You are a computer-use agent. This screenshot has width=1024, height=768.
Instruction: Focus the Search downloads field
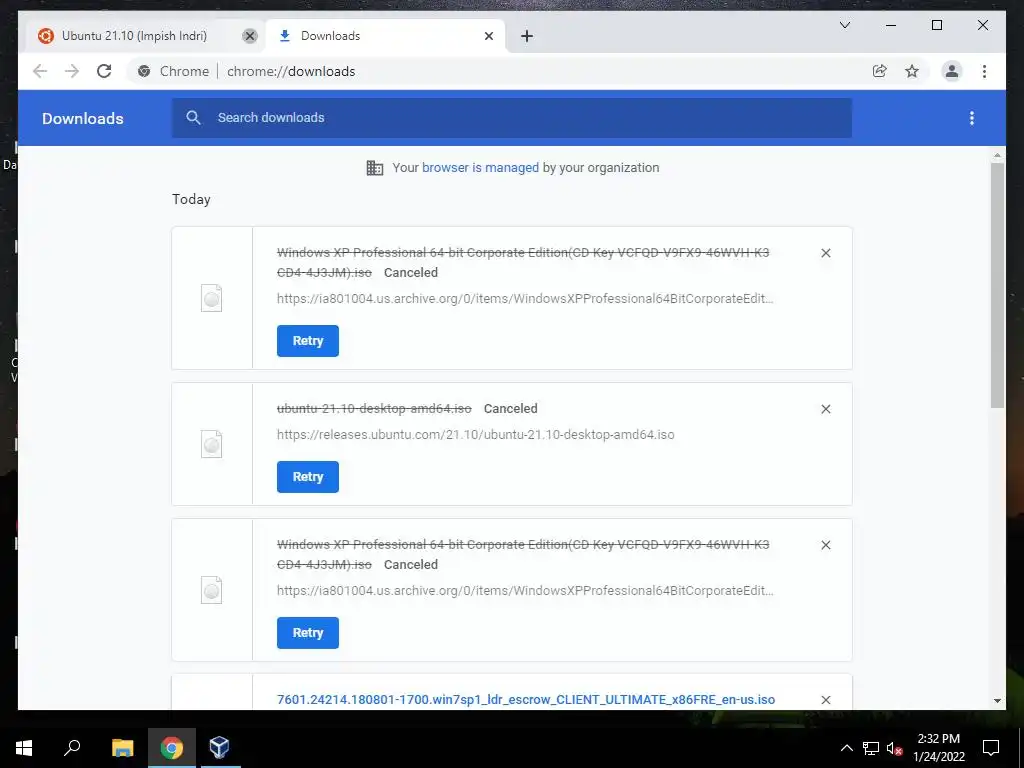[512, 118]
